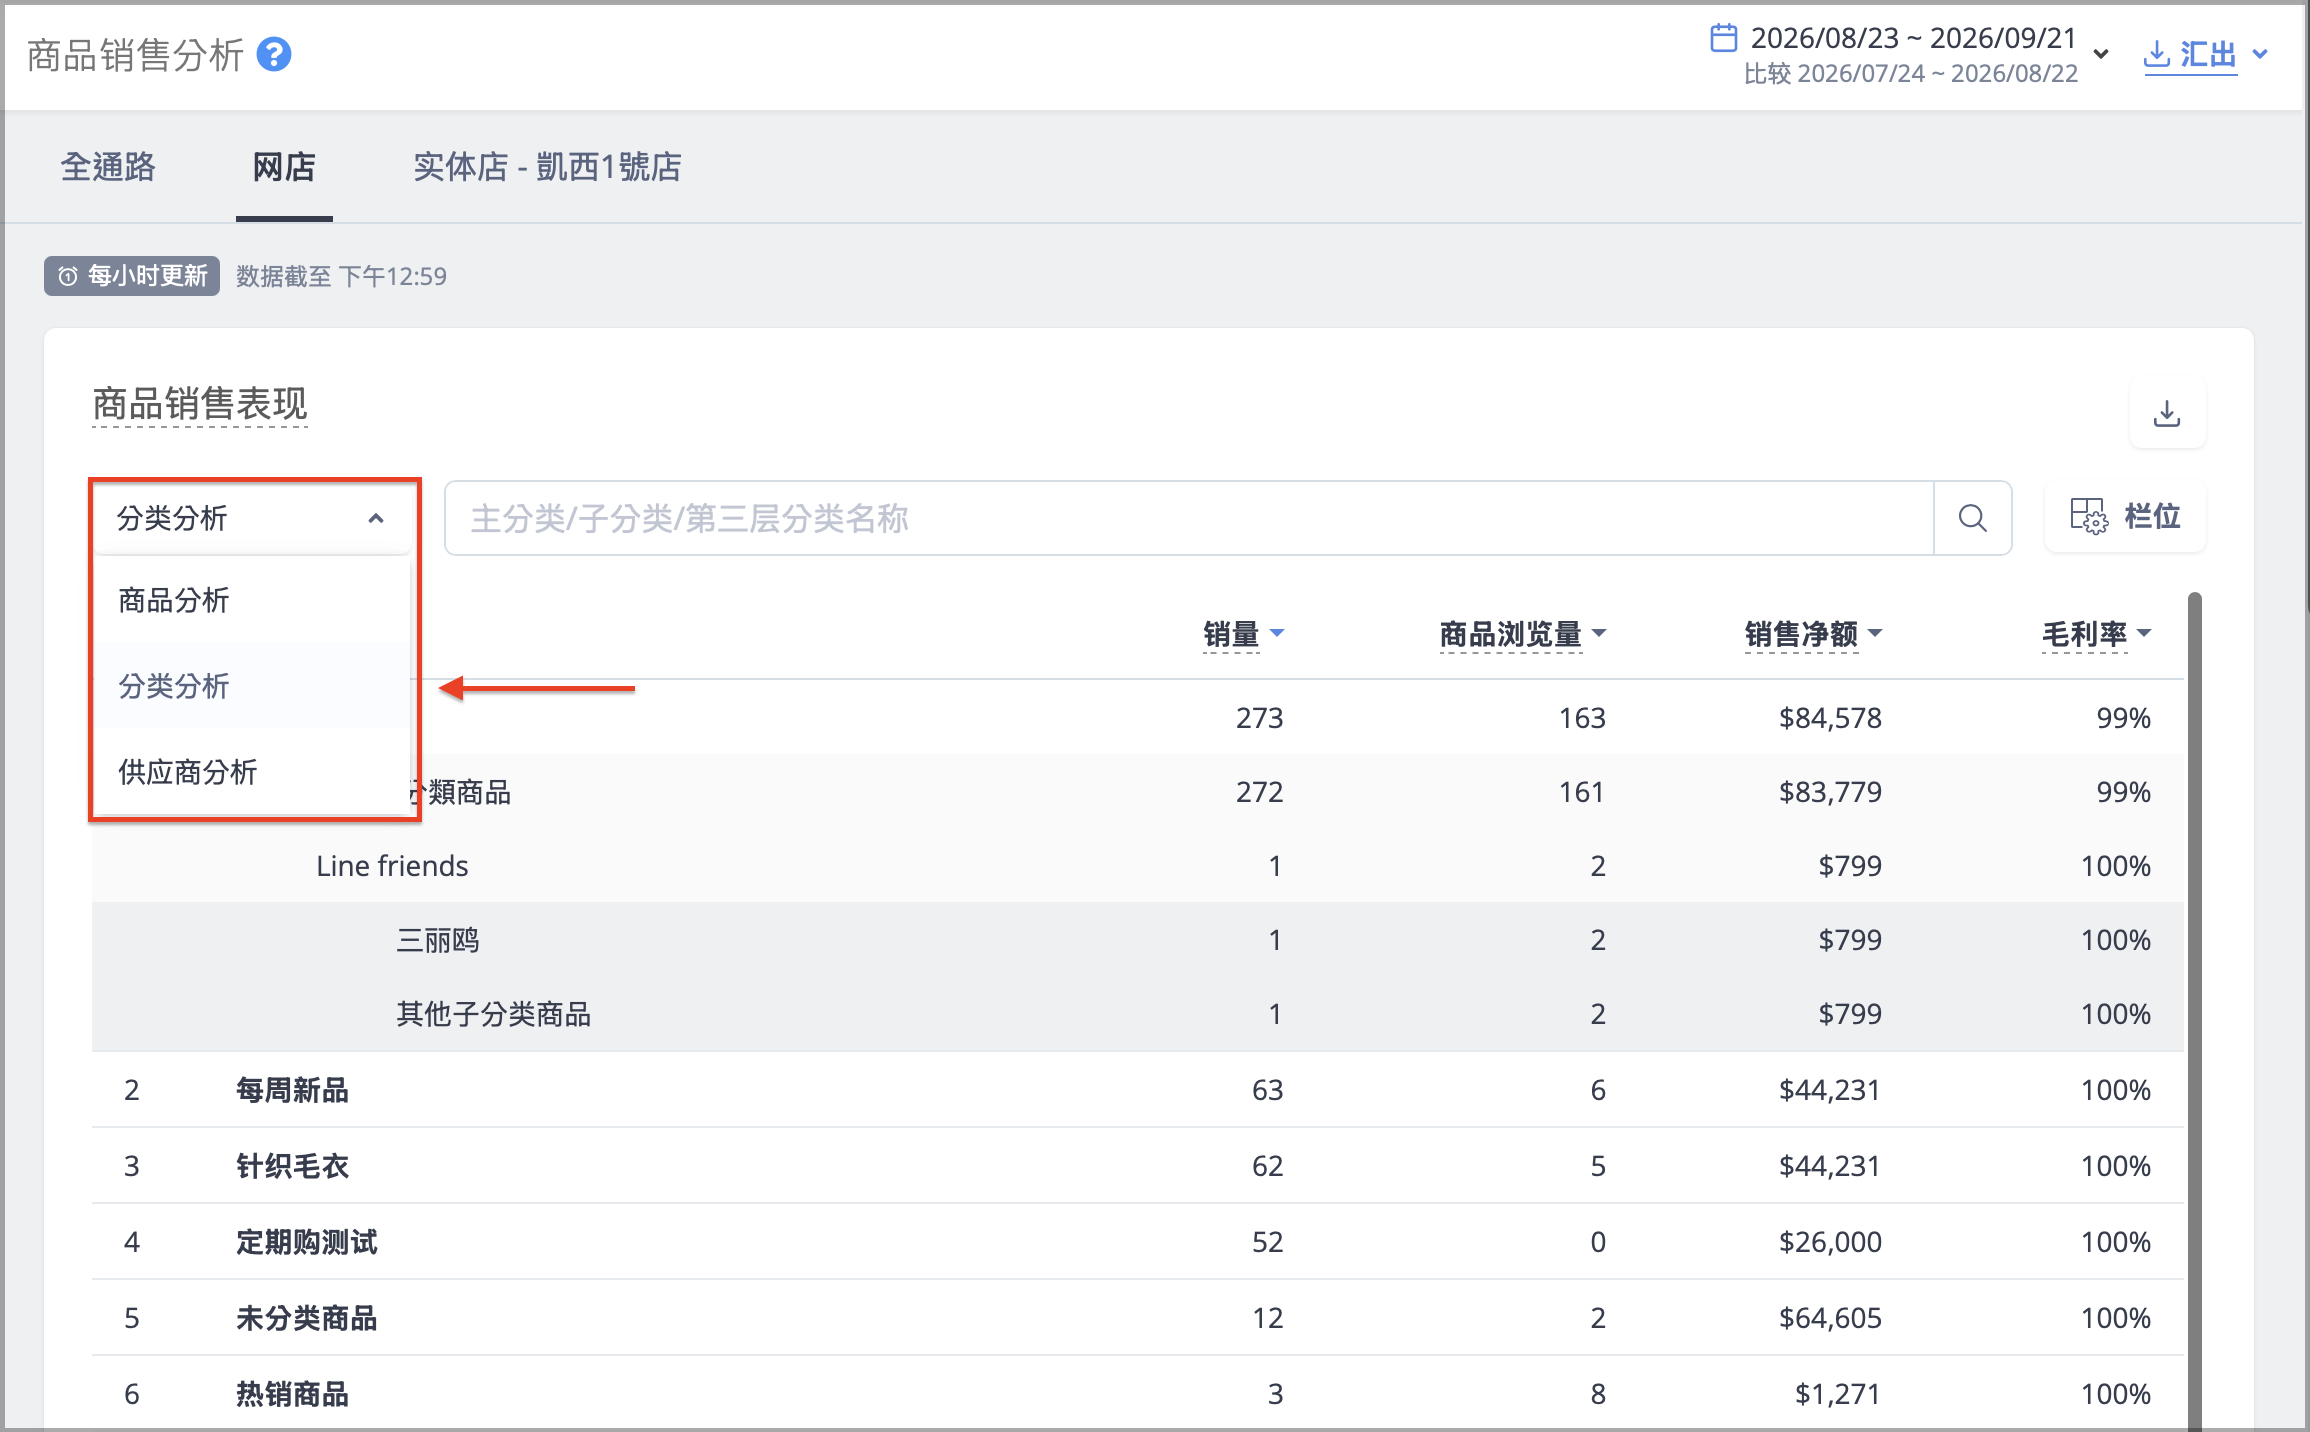Choose 供应商分析 from the dropdown list

tap(252, 772)
